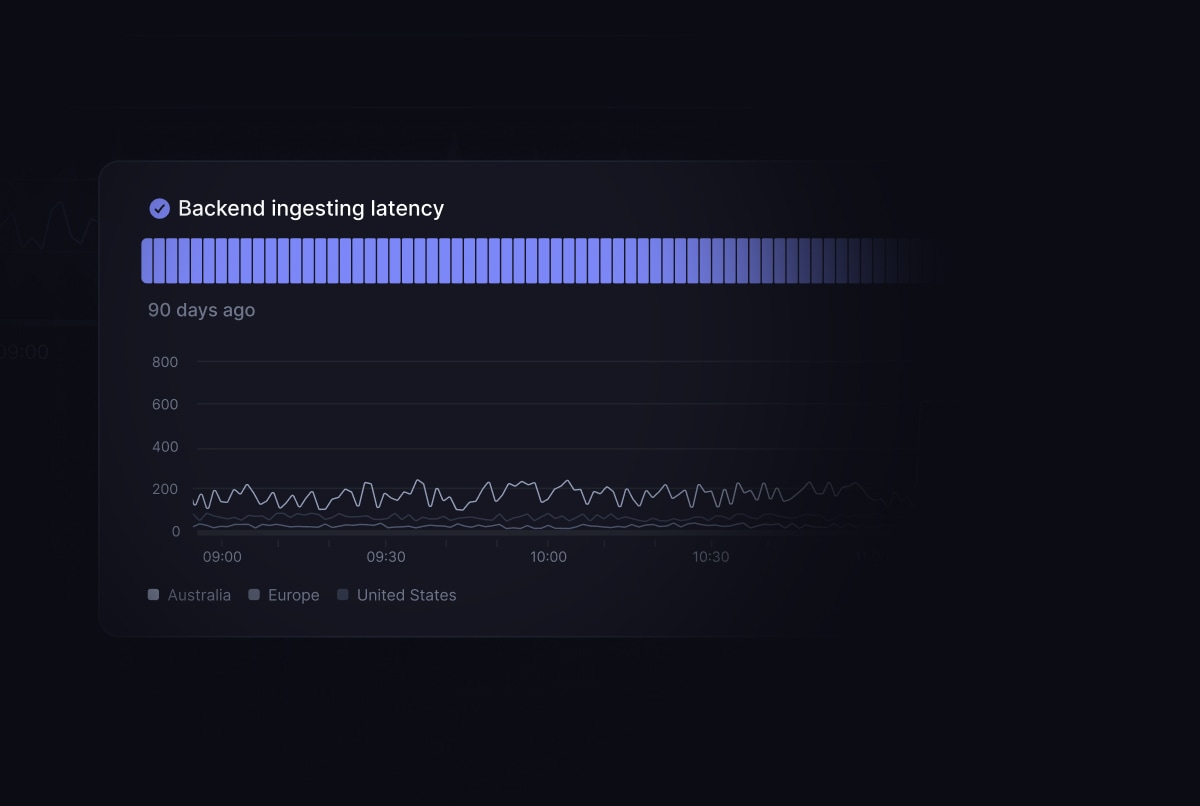This screenshot has height=806, width=1200.
Task: Open the Backend ingesting latency title
Action: tap(310, 208)
